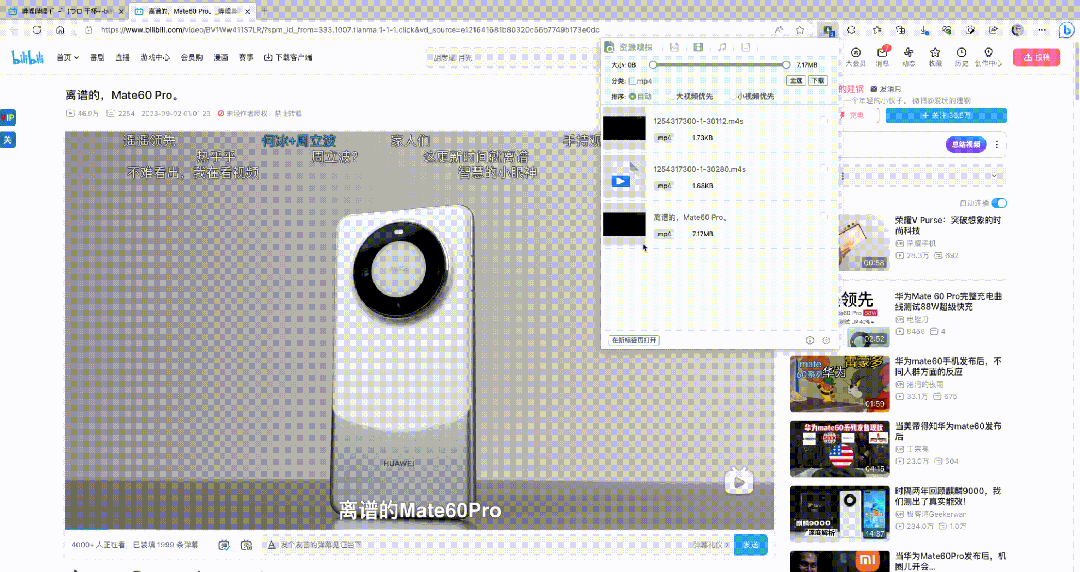The width and height of the screenshot is (1080, 572).
Task: Open the browser ellipsis menu
Action: [x=1042, y=30]
